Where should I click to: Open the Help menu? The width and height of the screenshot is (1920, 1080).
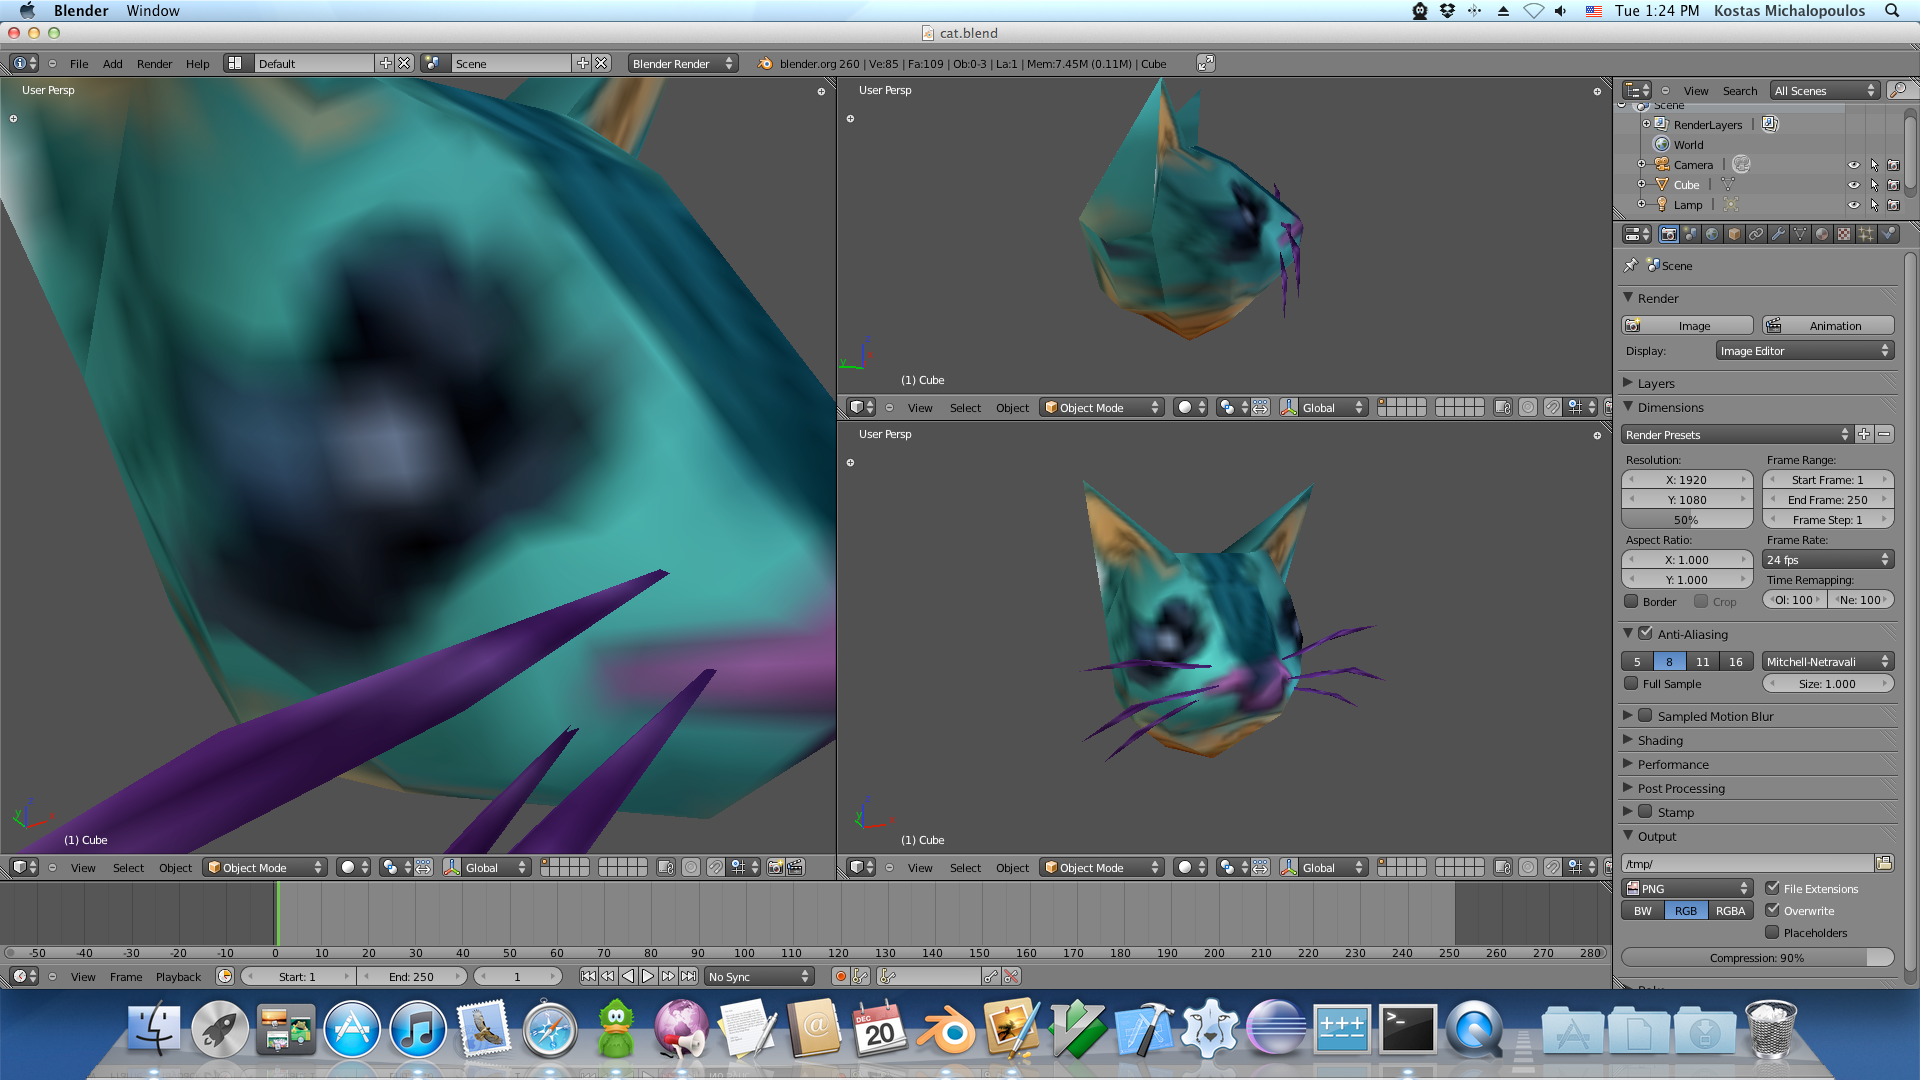pos(197,63)
